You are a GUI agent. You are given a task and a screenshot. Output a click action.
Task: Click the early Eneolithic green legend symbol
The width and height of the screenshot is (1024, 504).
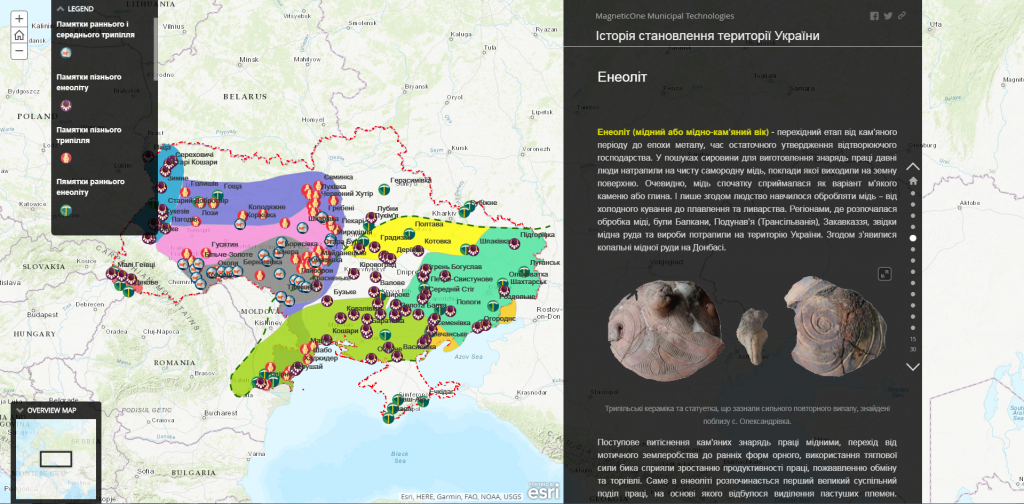pyautogui.click(x=65, y=210)
